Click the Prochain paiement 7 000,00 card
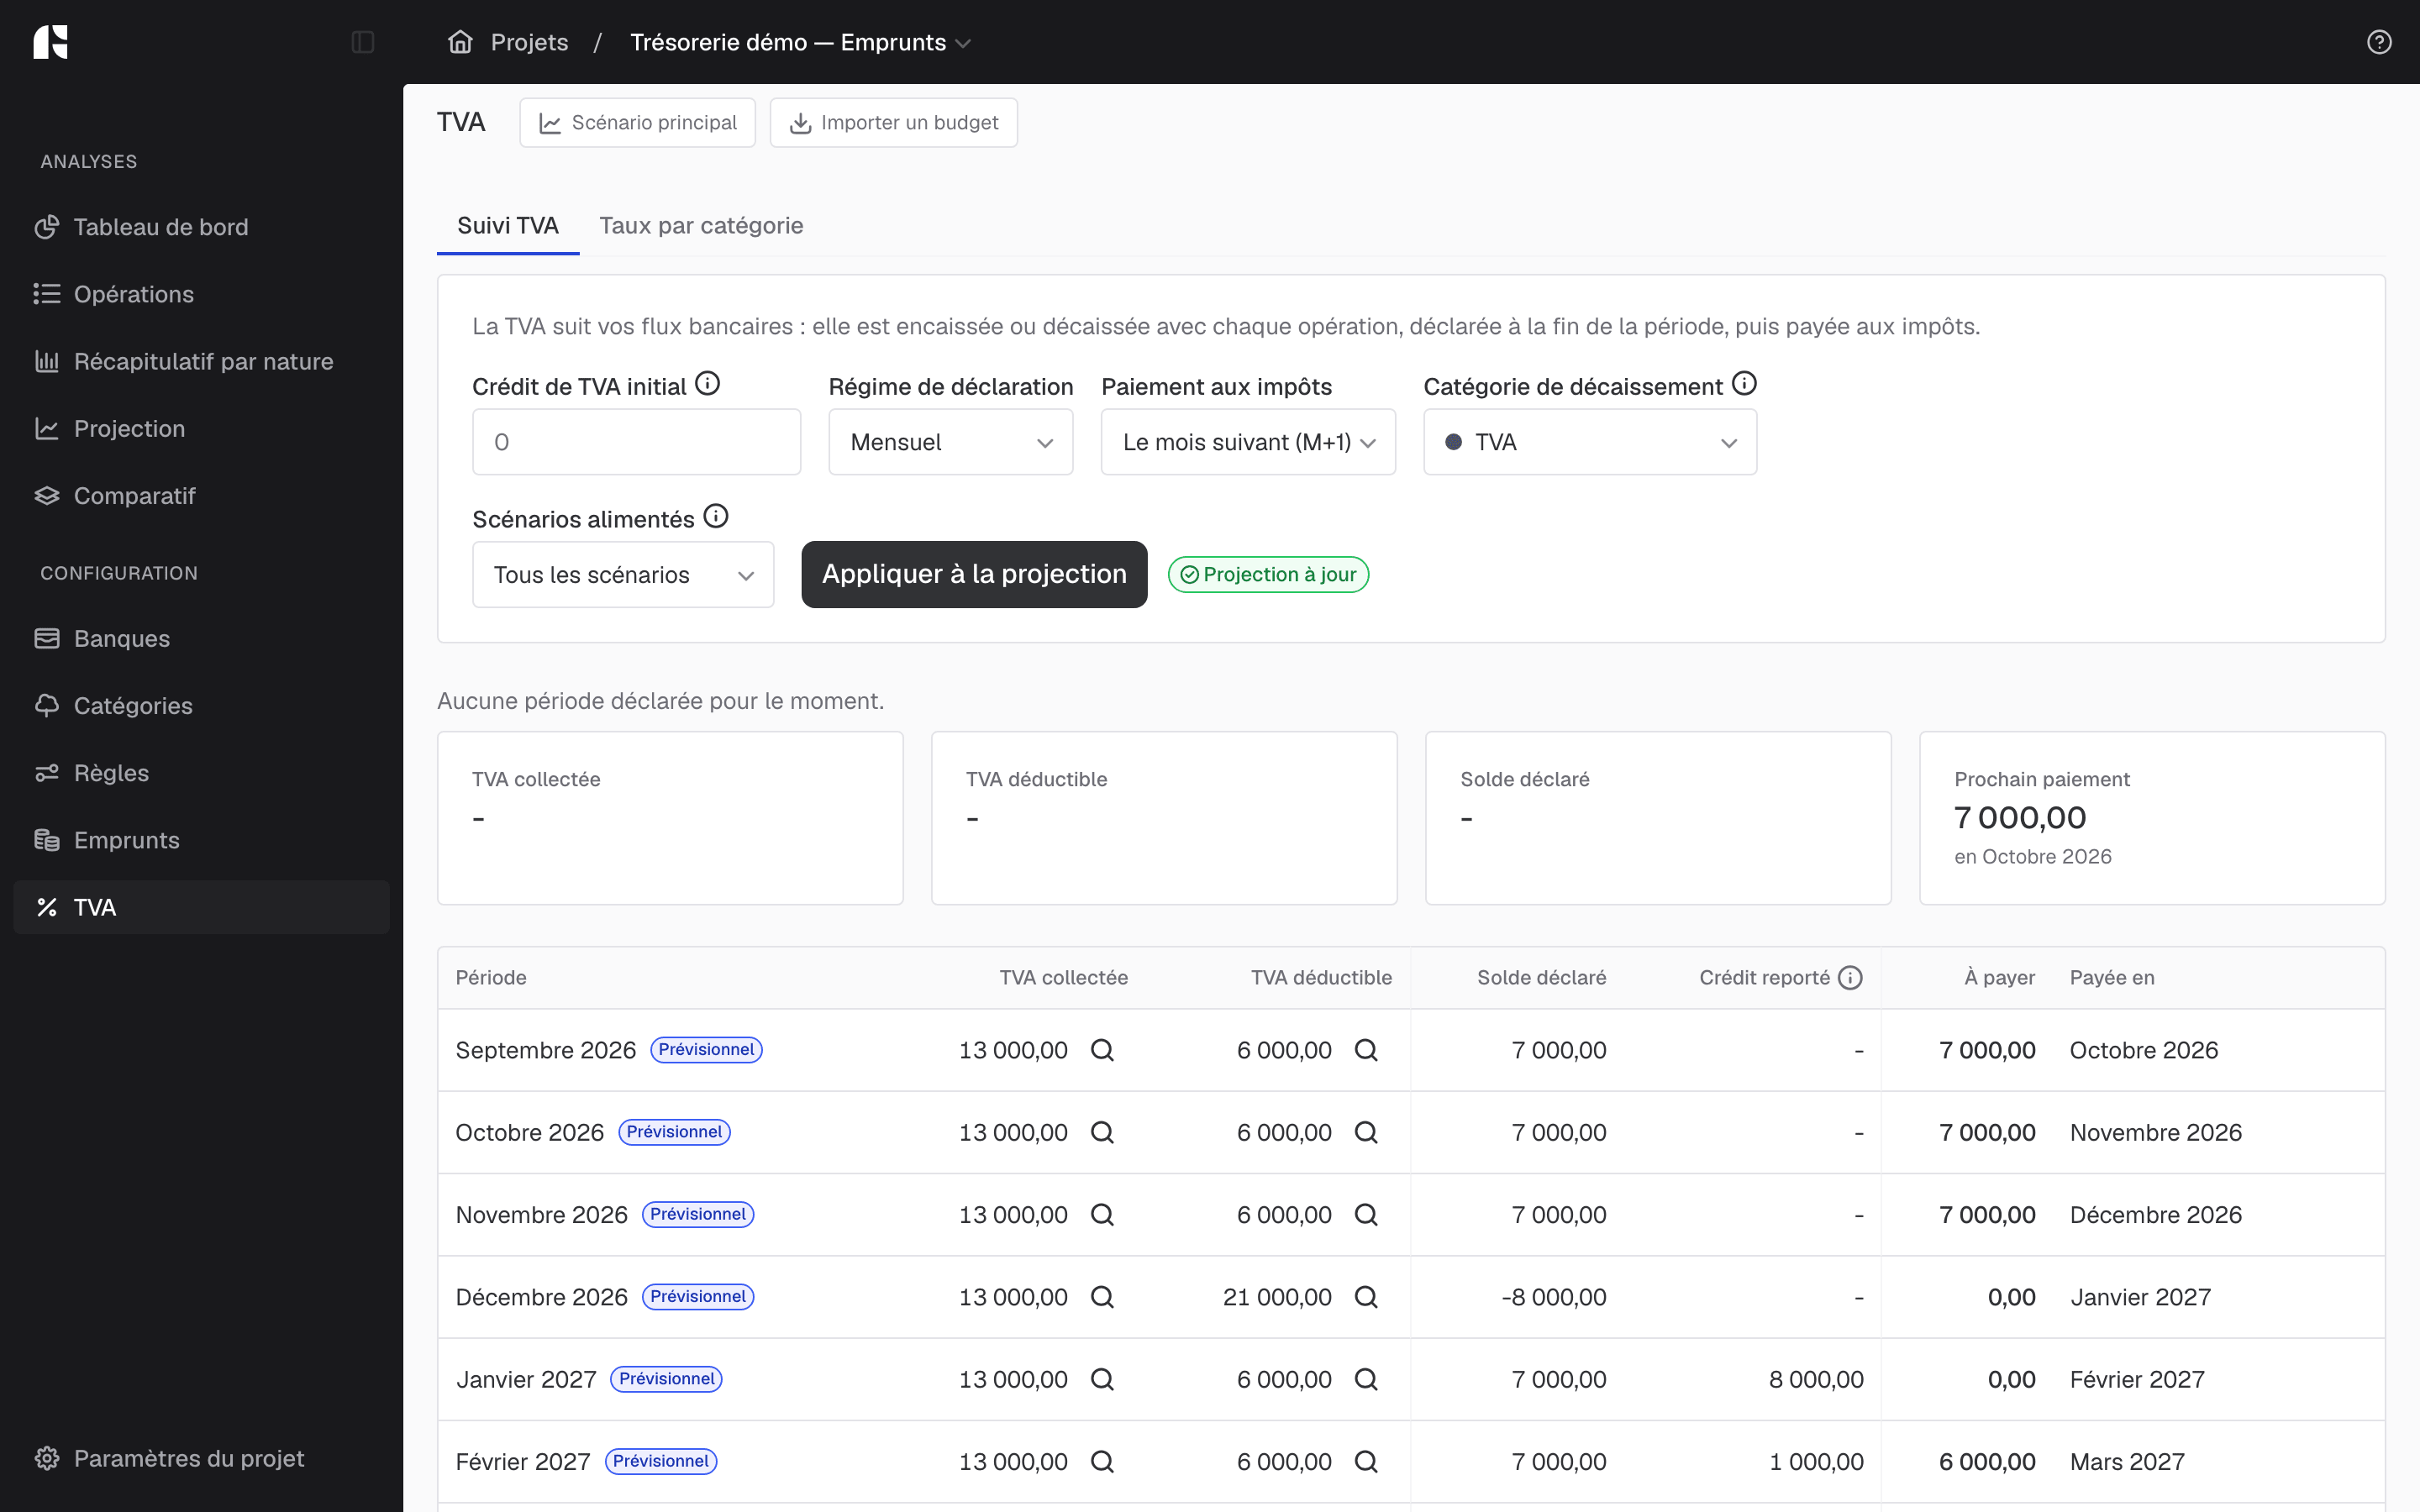Screen dimensions: 2420x1512 tap(2152, 818)
